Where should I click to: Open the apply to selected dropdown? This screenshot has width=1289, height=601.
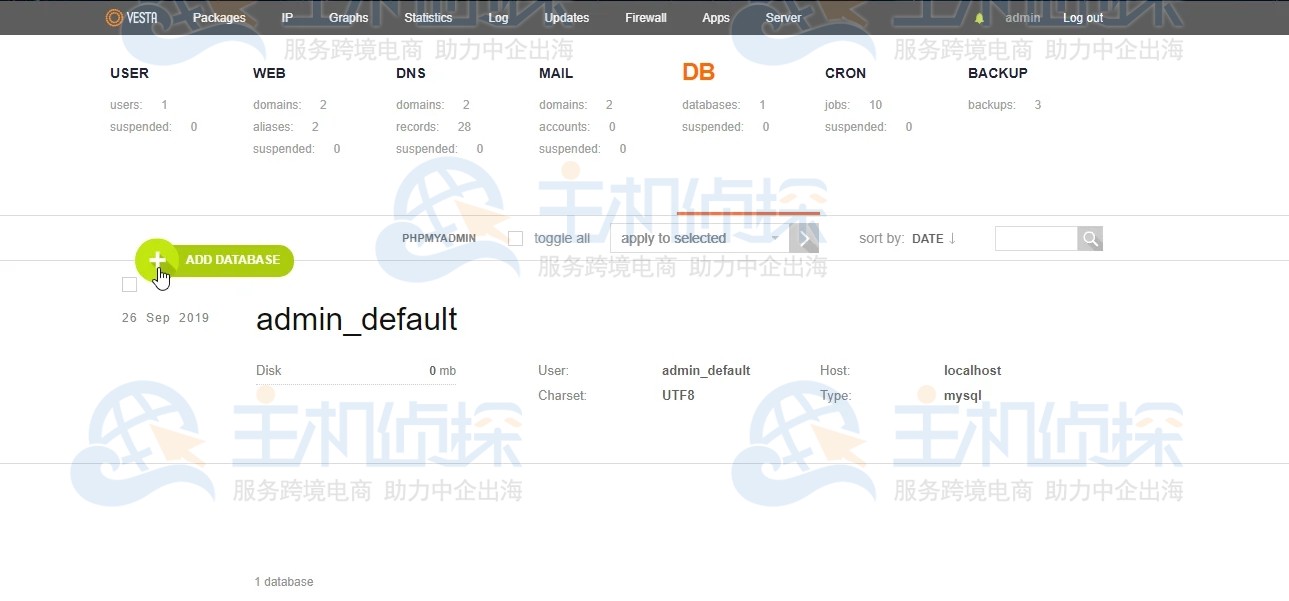[690, 238]
